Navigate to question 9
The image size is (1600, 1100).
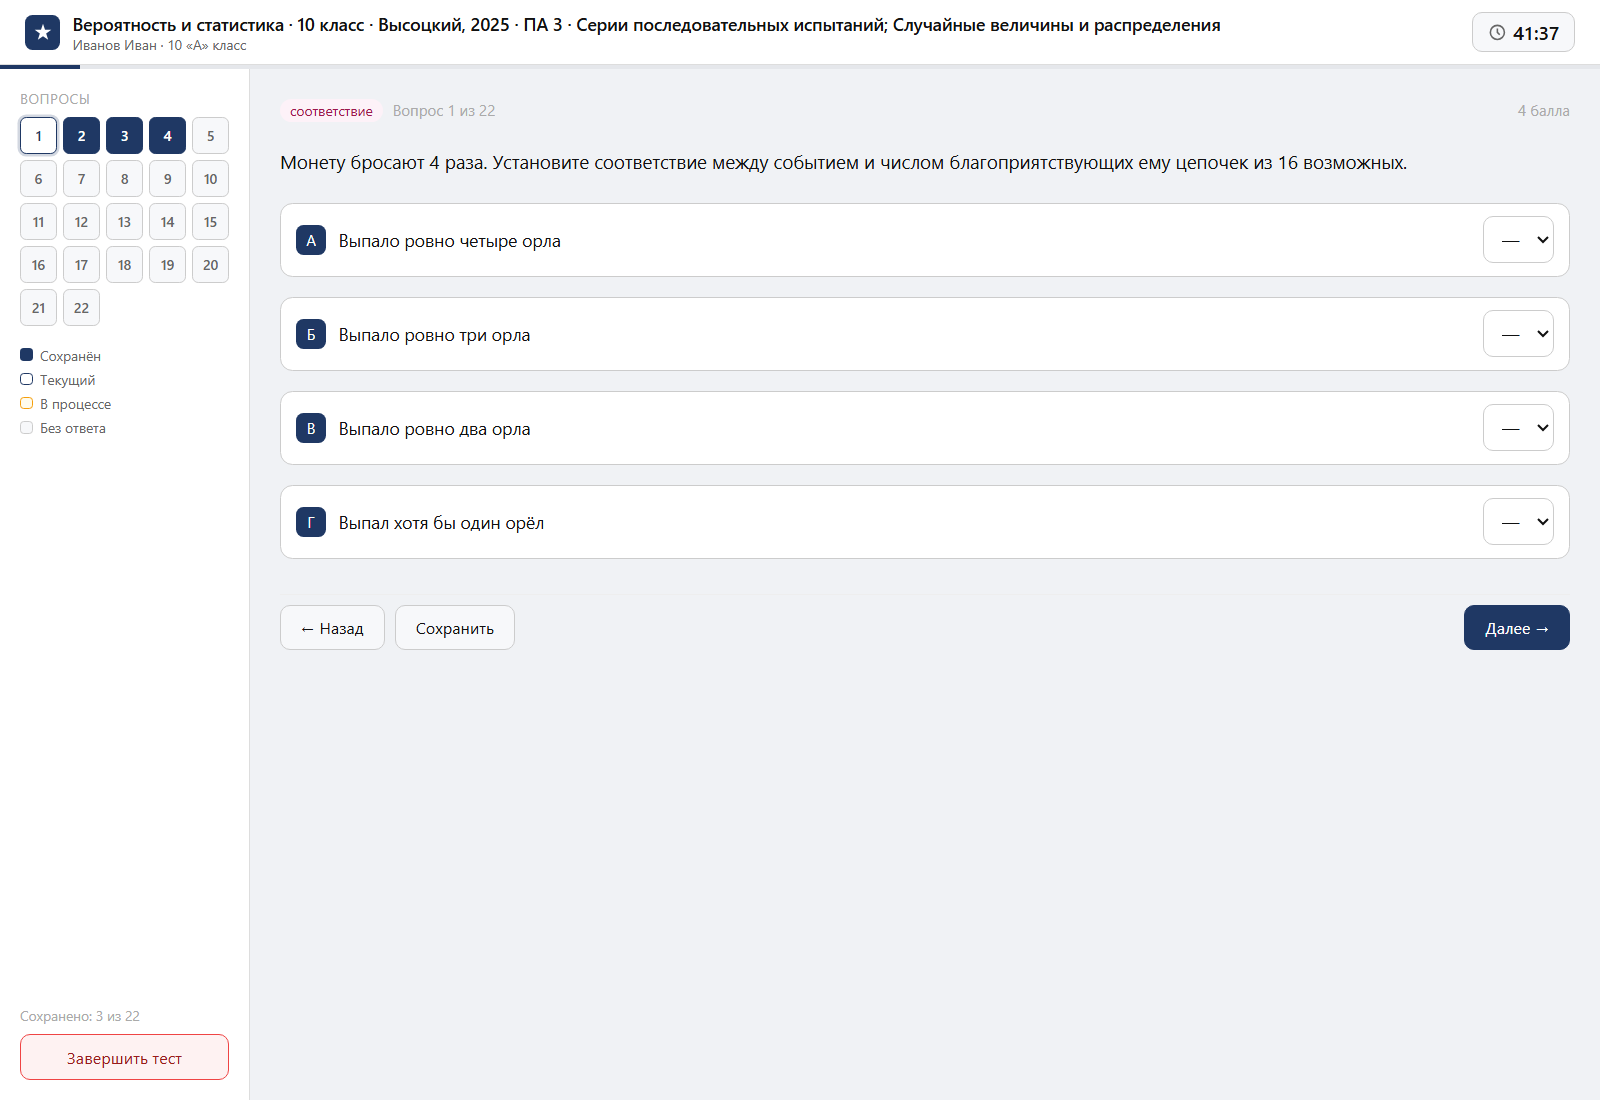pyautogui.click(x=167, y=179)
